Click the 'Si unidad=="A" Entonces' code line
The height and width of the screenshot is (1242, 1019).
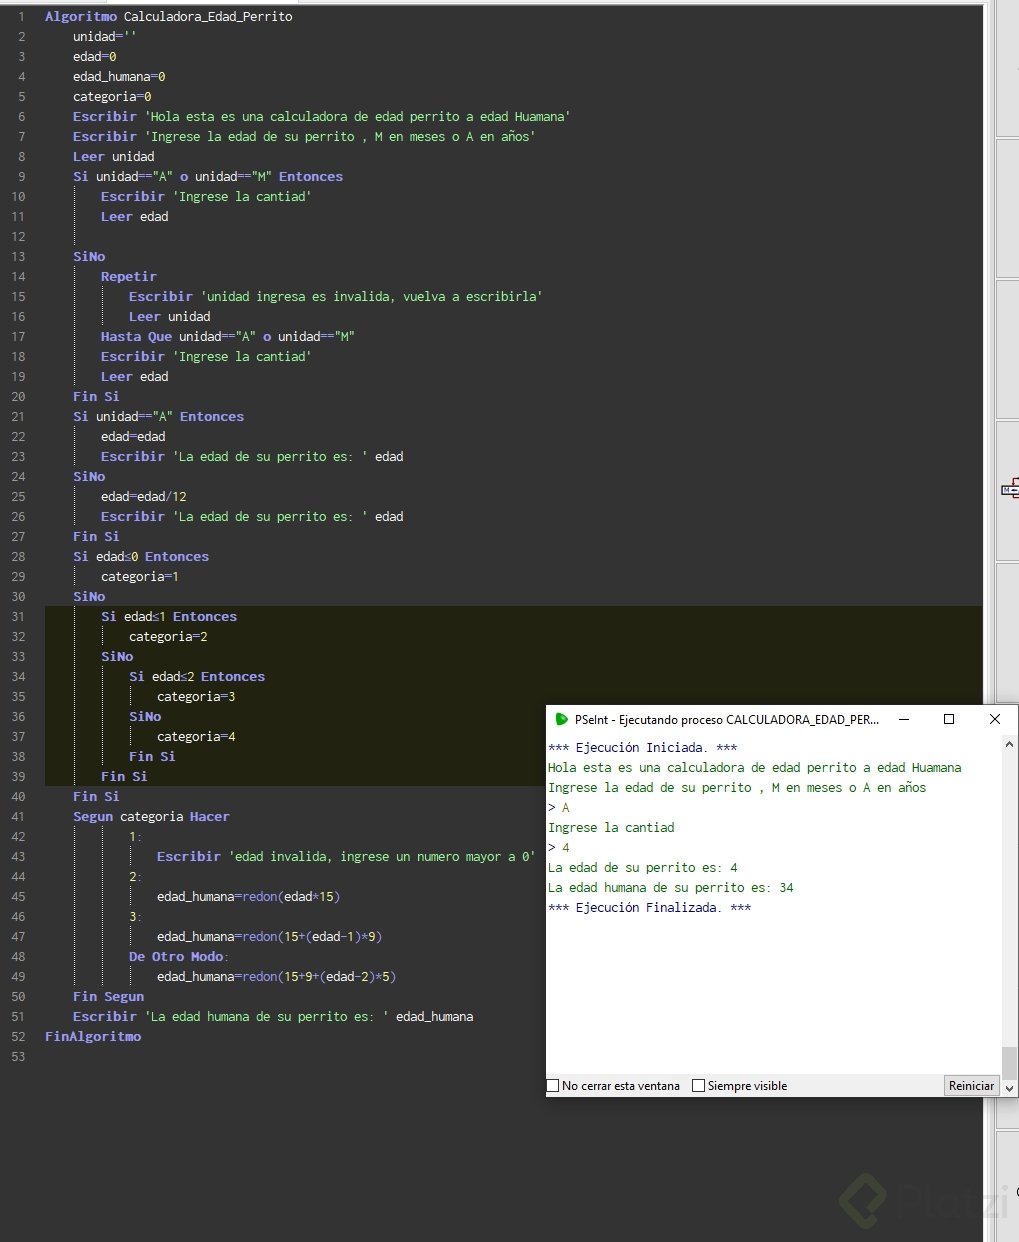pos(158,416)
